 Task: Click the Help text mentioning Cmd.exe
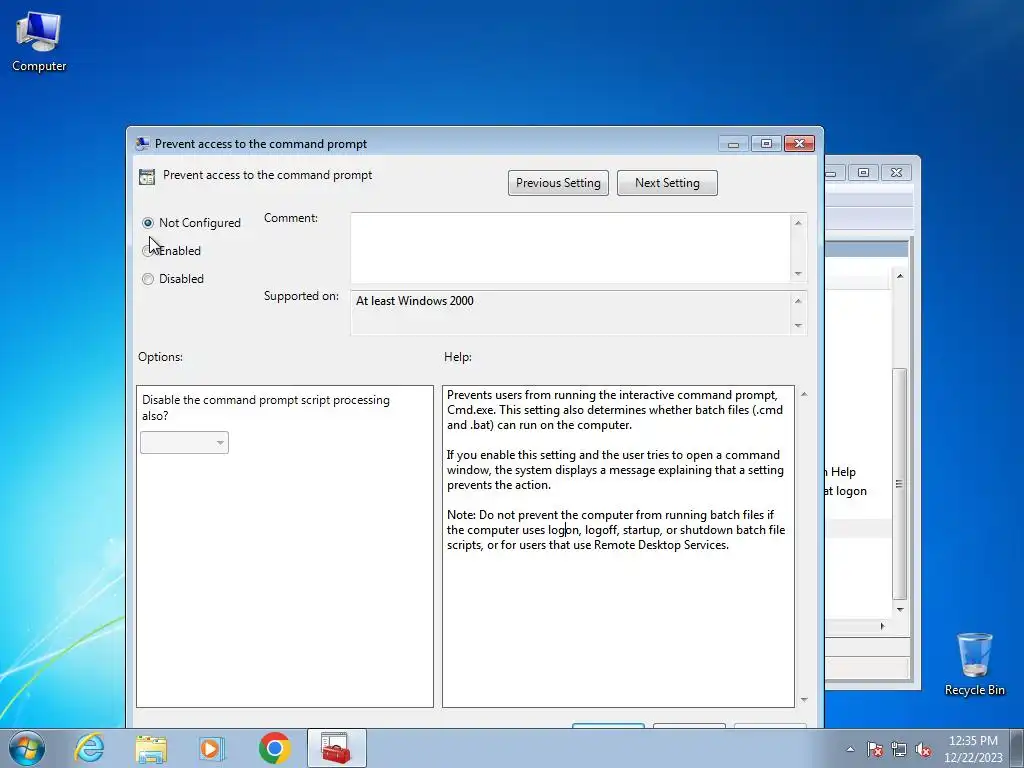[x=615, y=410]
